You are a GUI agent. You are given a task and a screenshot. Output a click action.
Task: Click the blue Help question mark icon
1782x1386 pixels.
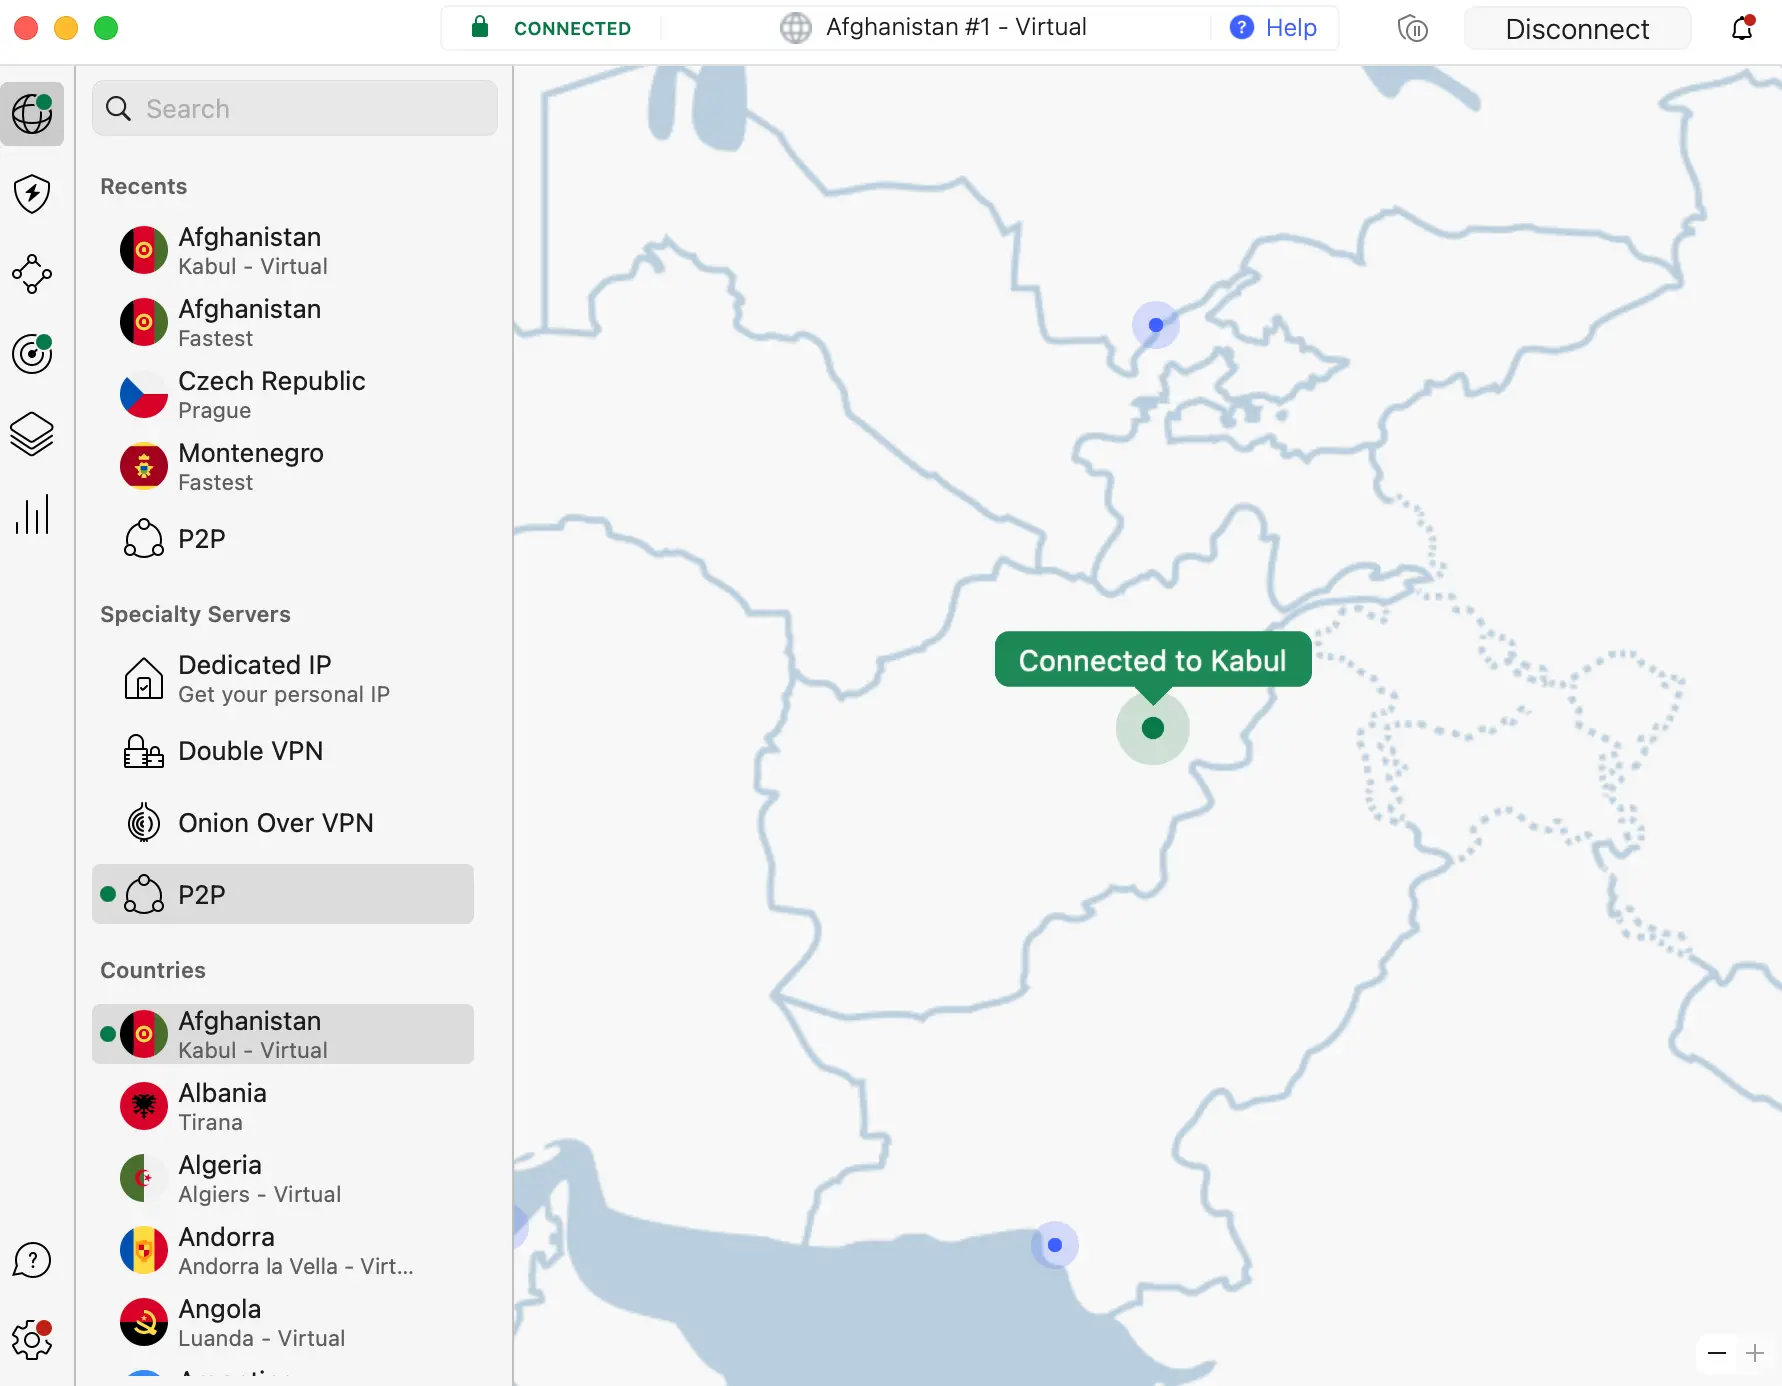[1242, 28]
